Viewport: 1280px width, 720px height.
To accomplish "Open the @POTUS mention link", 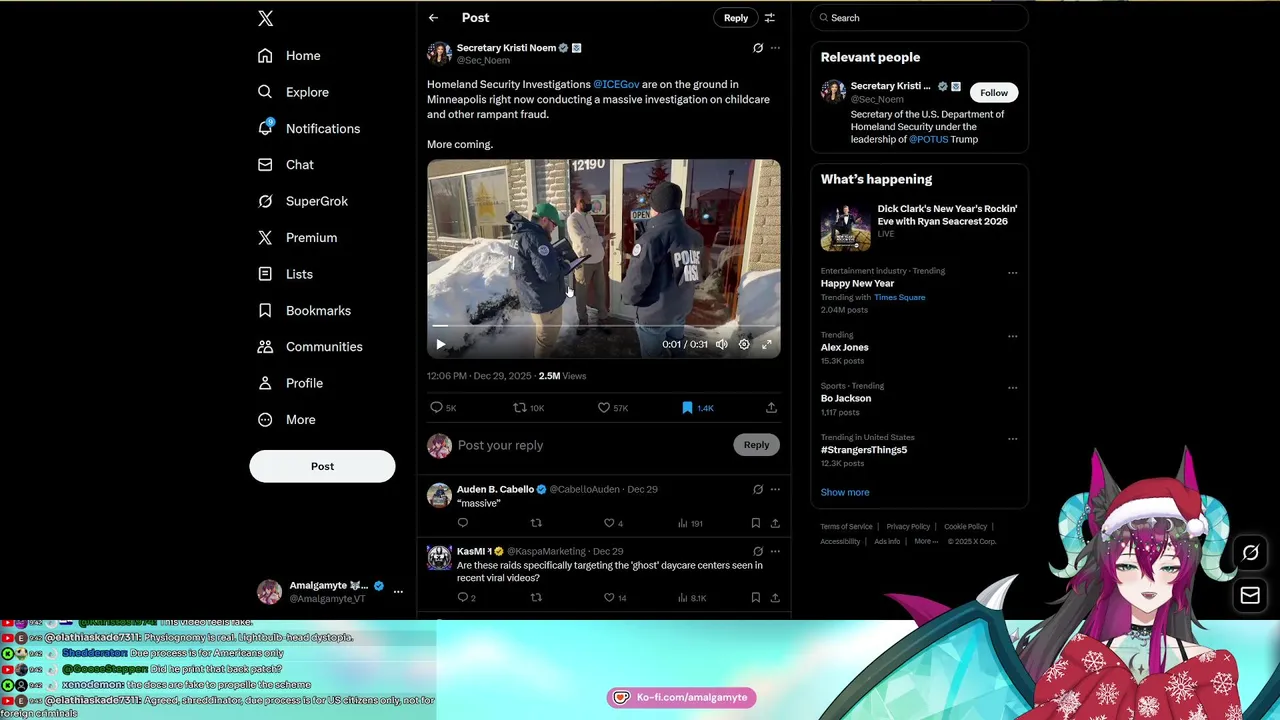I will click(x=928, y=140).
